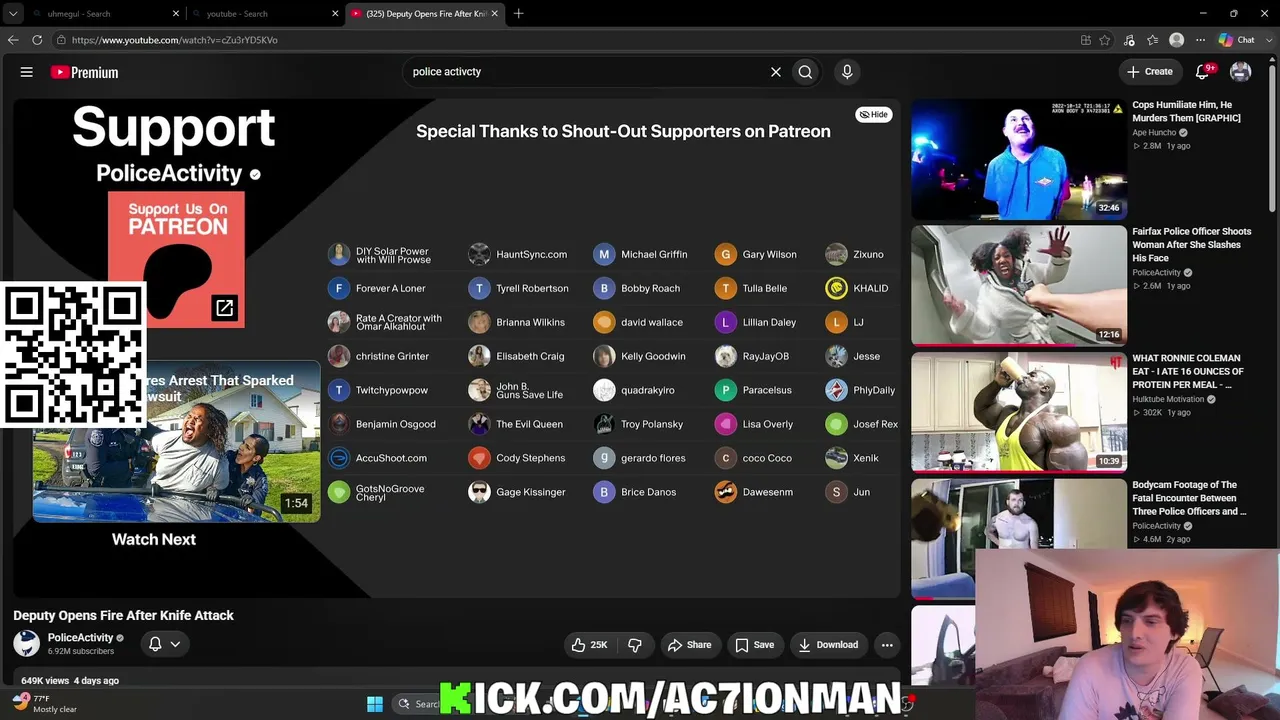Image resolution: width=1280 pixels, height=720 pixels.
Task: Click the supporter name 'KHALID'
Action: click(x=871, y=289)
